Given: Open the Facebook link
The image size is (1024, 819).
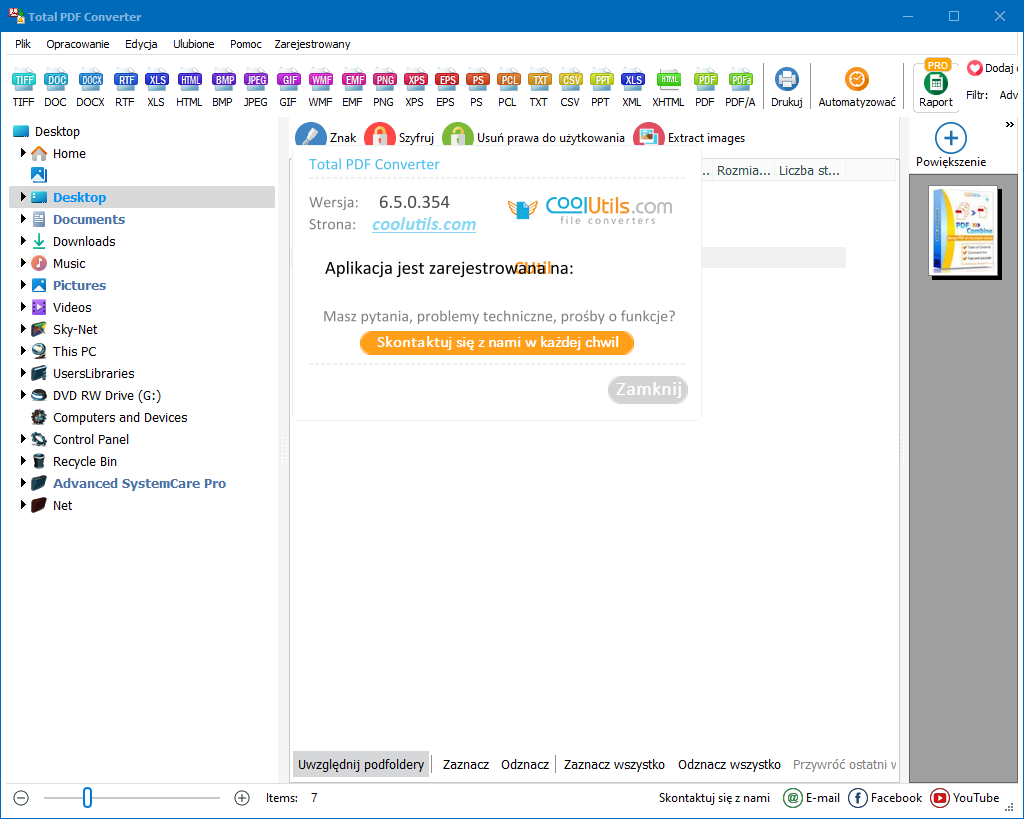Looking at the screenshot, I should [885, 797].
